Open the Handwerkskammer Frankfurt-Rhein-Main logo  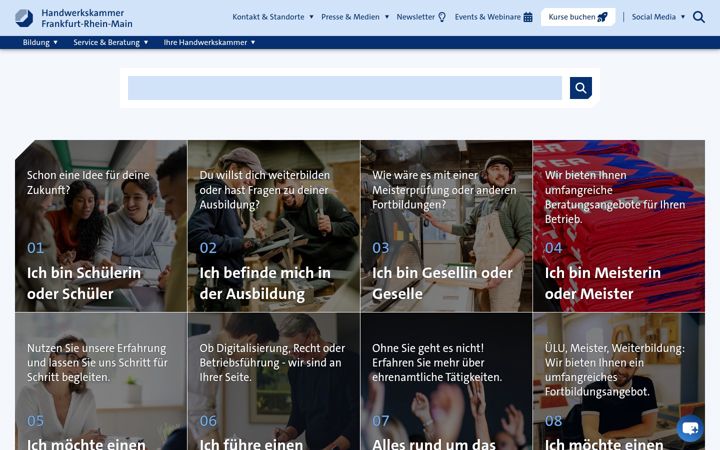point(73,18)
